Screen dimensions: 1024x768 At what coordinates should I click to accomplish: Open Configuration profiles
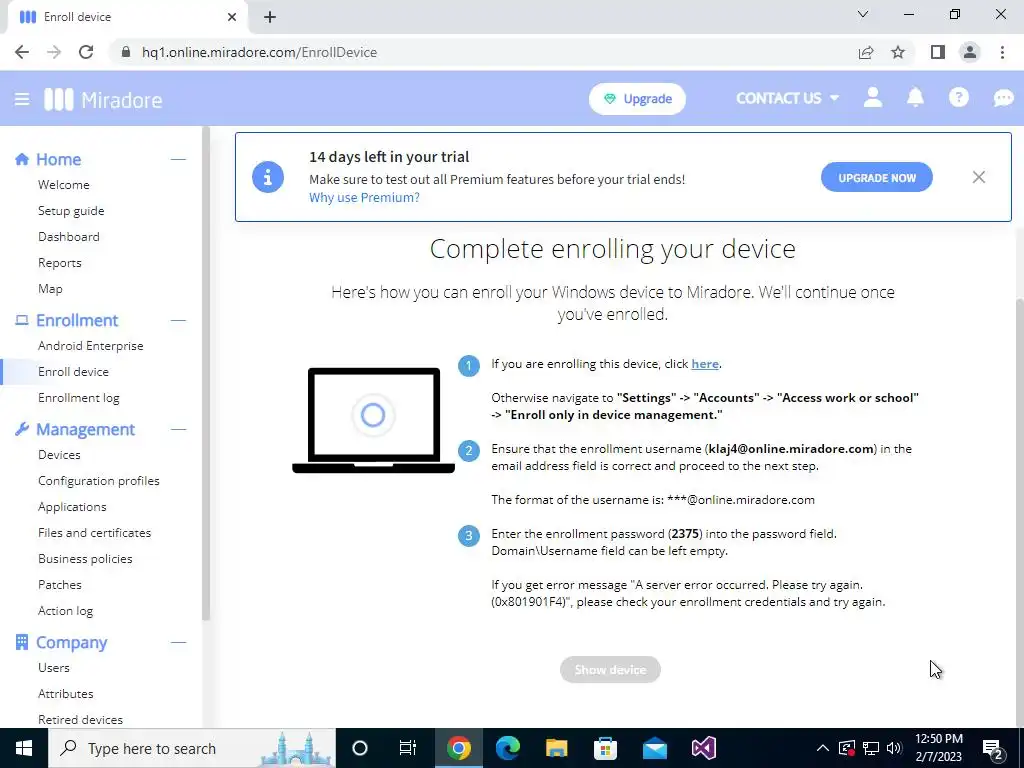tap(99, 481)
